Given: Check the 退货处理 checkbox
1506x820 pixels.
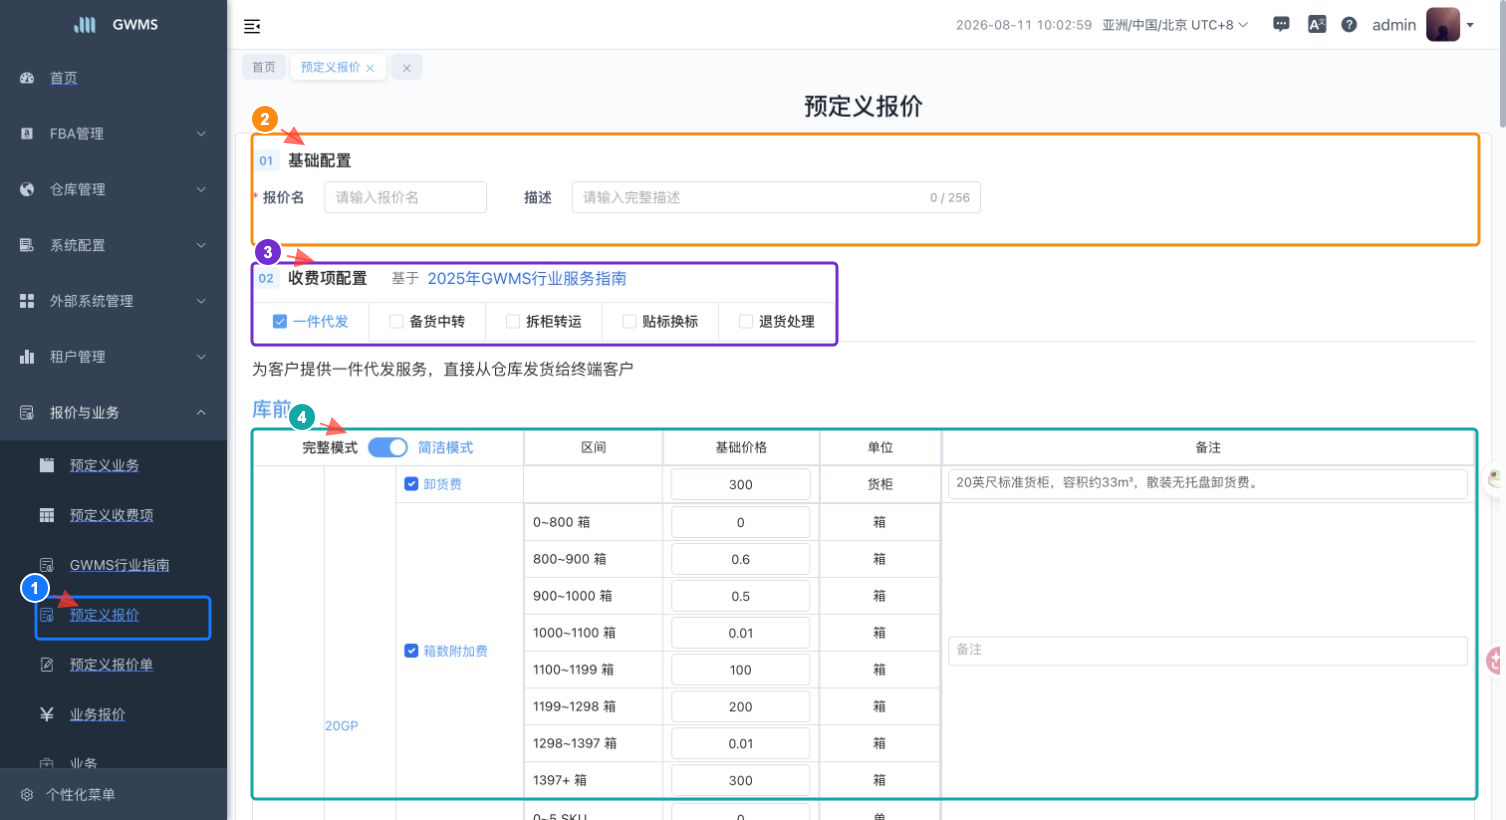Looking at the screenshot, I should click(x=746, y=321).
